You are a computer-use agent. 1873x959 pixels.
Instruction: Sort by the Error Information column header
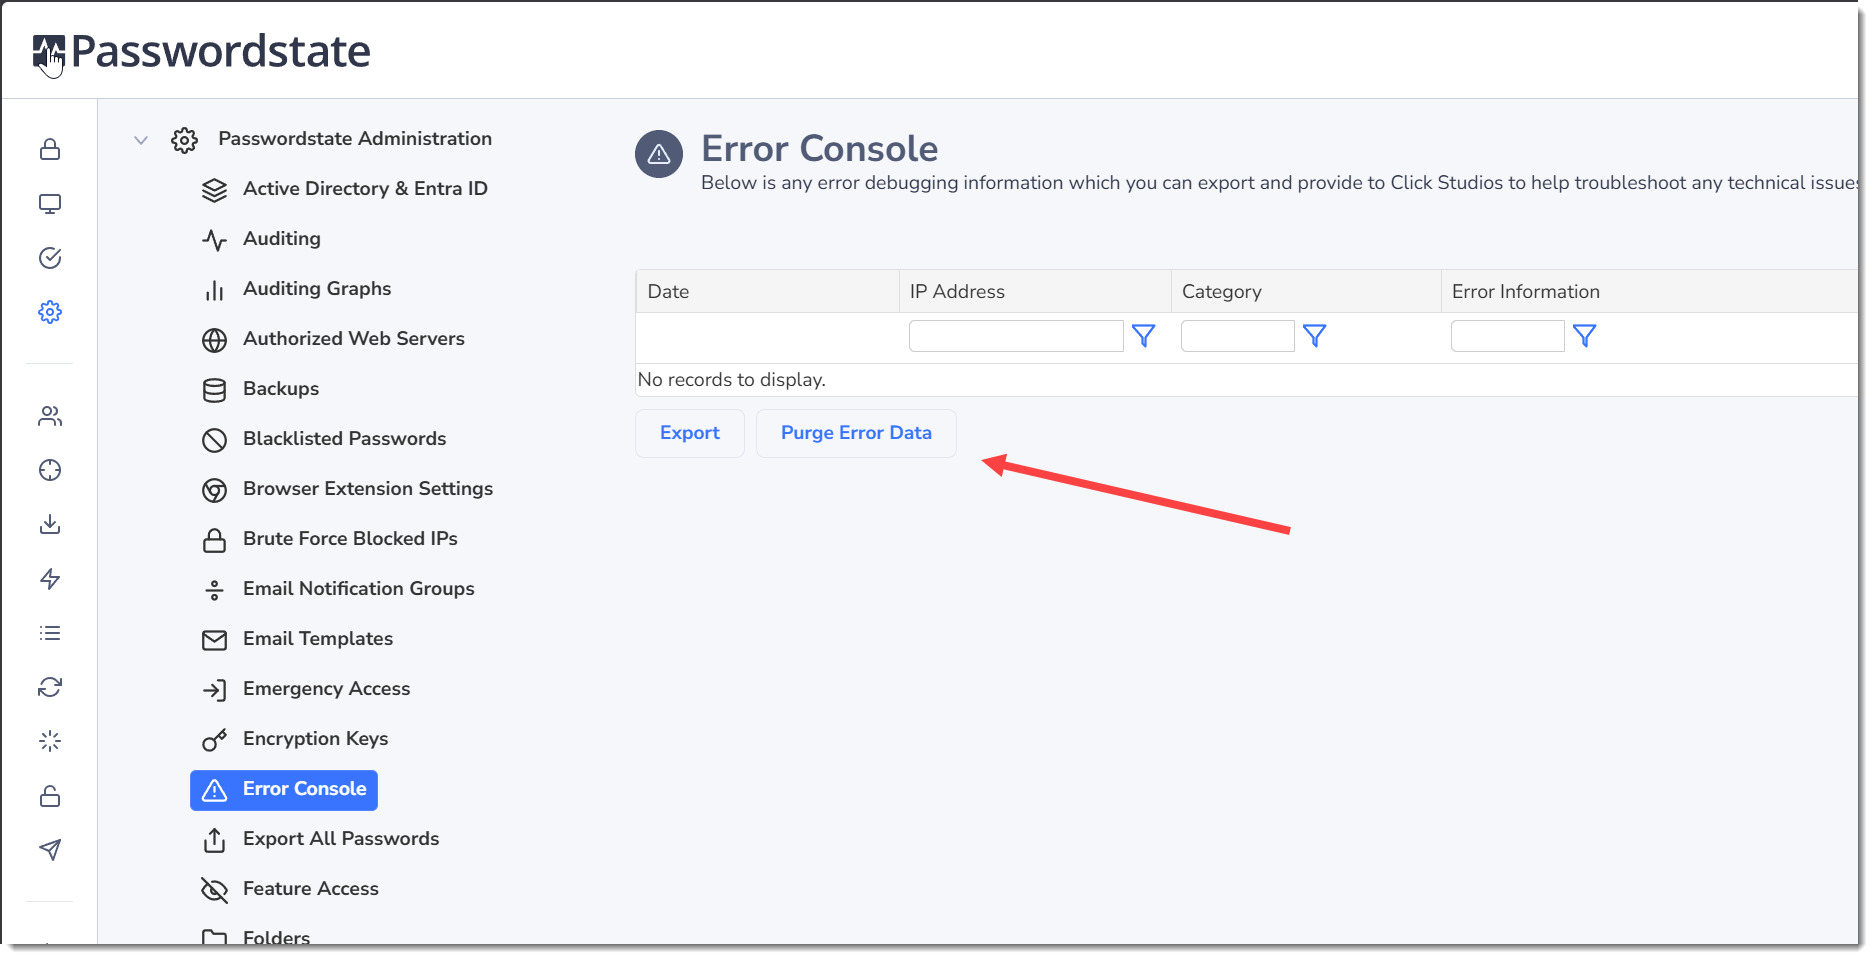1526,292
